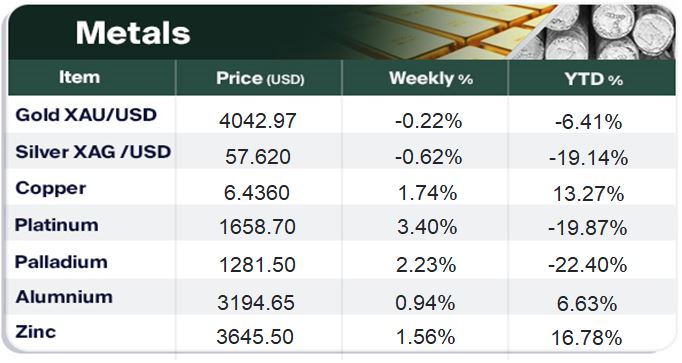This screenshot has width=682, height=363.
Task: Open the Gold XAU/USD row label
Action: pos(86,115)
